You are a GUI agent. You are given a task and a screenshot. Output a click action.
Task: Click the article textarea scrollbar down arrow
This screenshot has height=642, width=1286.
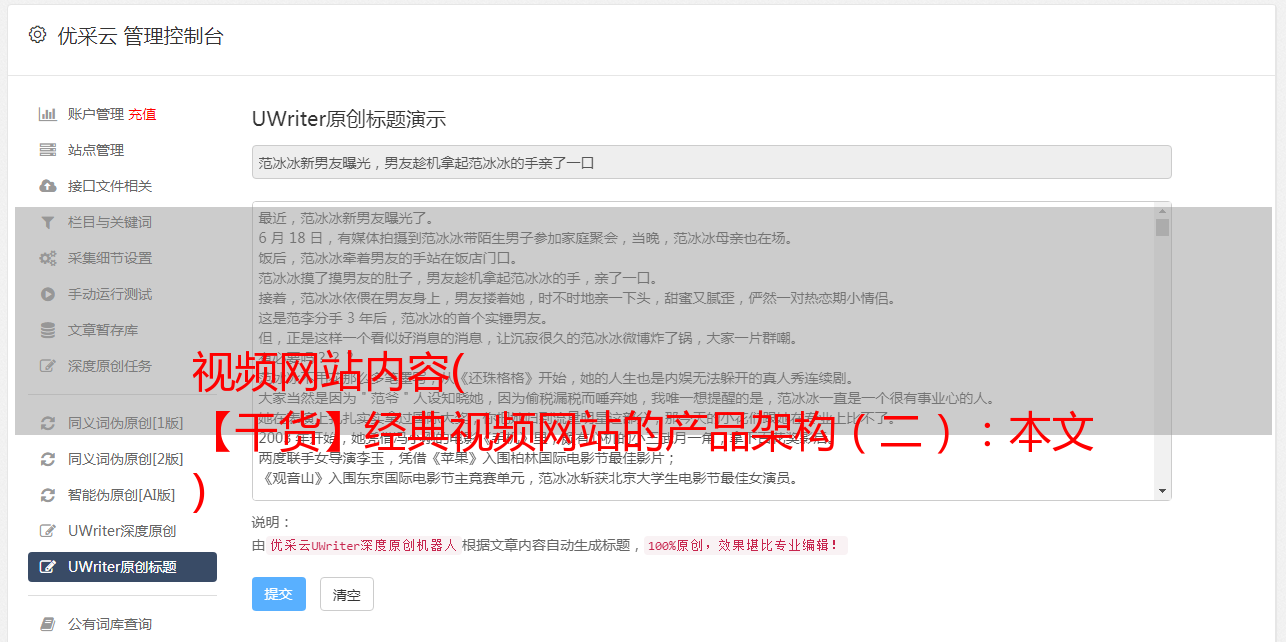(x=1162, y=491)
